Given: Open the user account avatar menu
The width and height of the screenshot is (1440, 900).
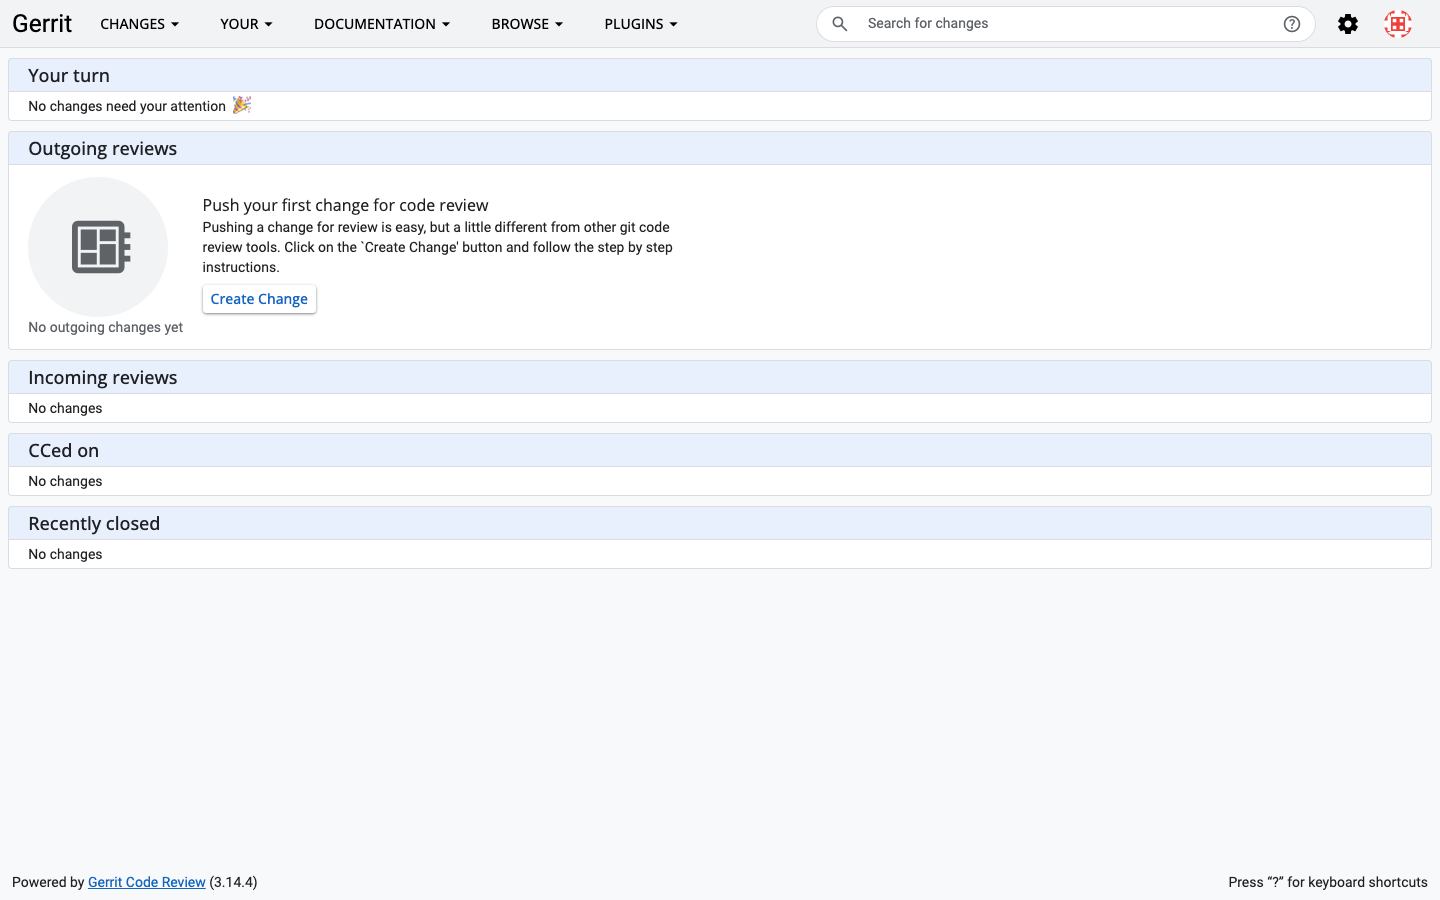Looking at the screenshot, I should 1398,24.
